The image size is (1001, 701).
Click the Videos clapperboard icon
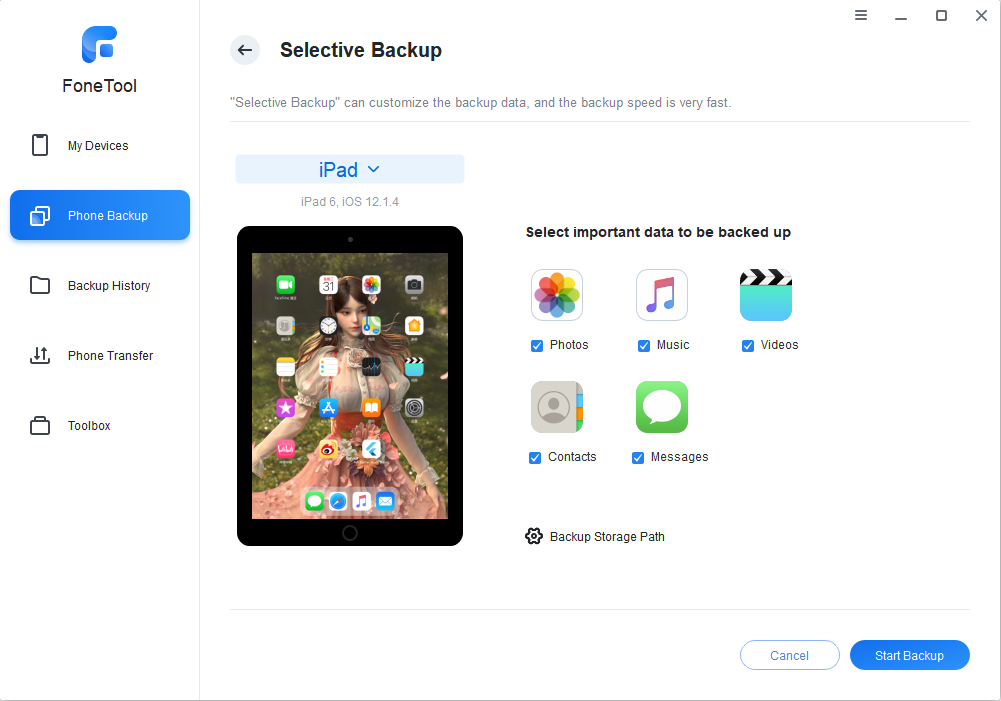765,295
